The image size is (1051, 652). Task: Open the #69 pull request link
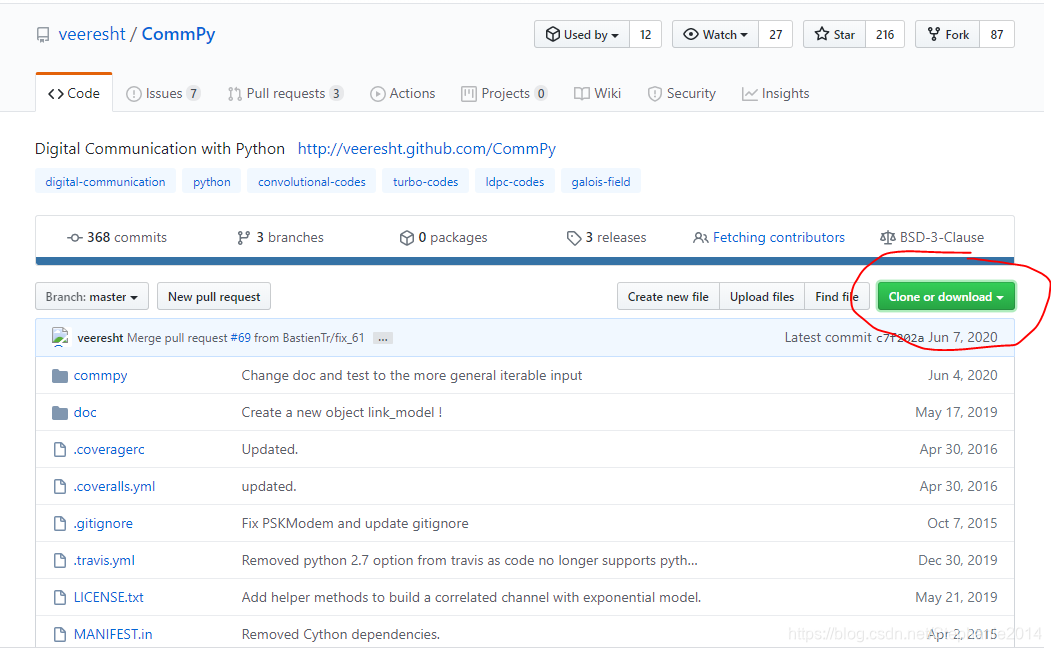pyautogui.click(x=240, y=338)
